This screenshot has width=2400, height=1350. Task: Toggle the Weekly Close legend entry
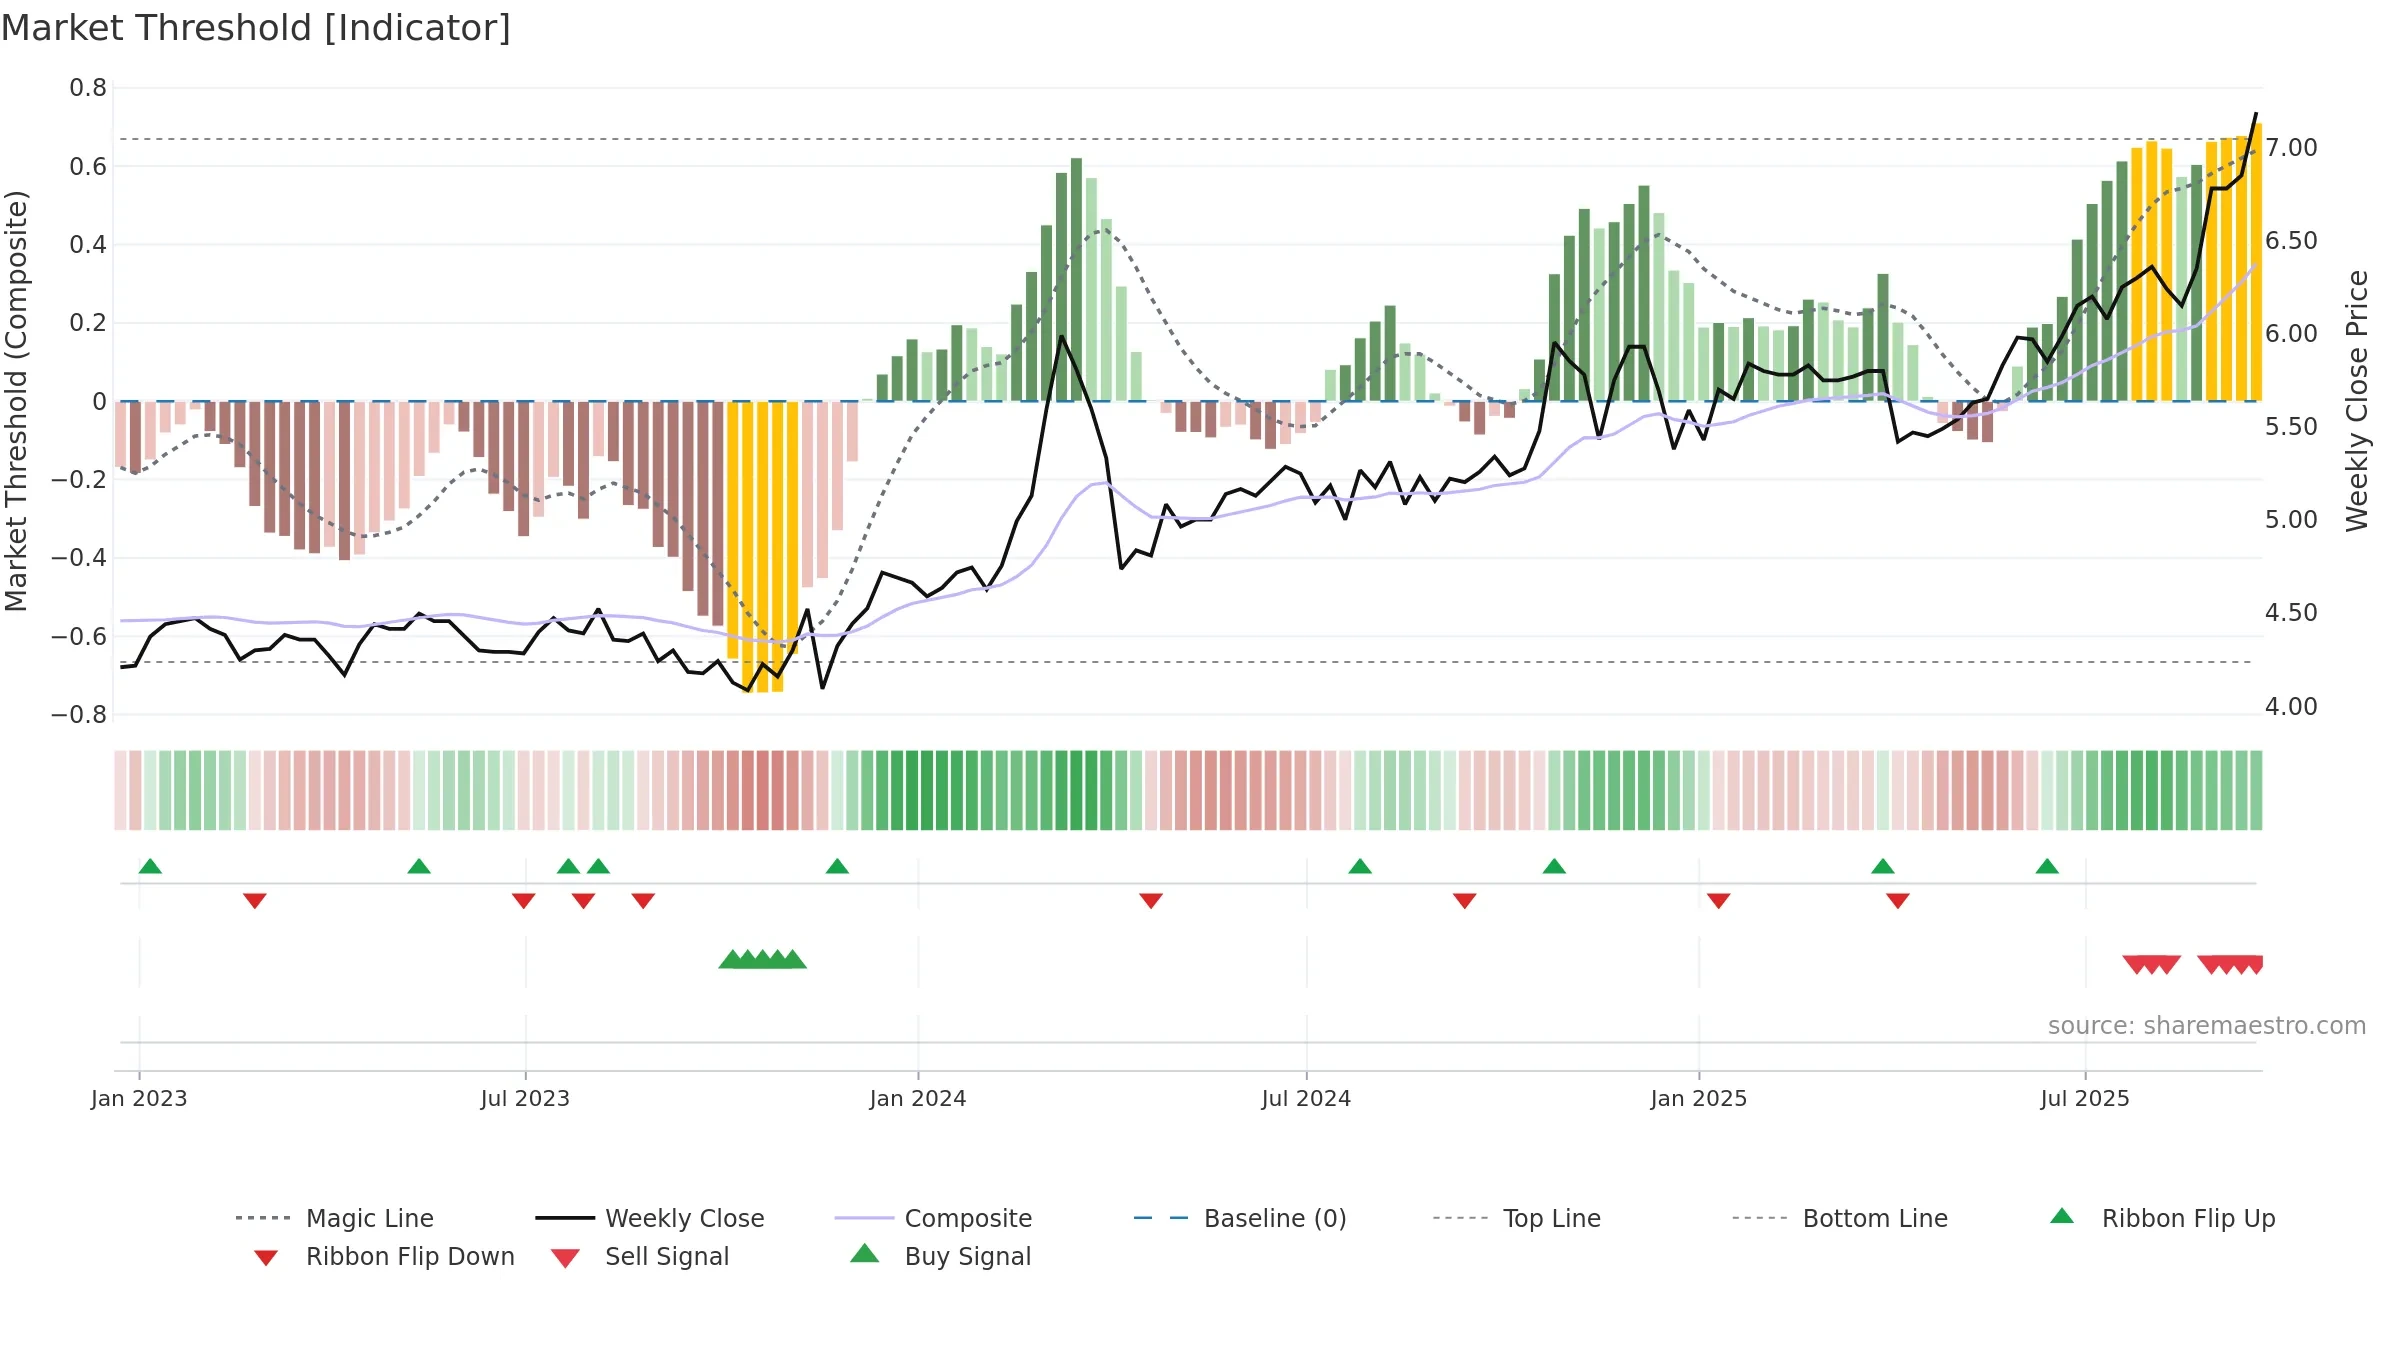tap(650, 1218)
